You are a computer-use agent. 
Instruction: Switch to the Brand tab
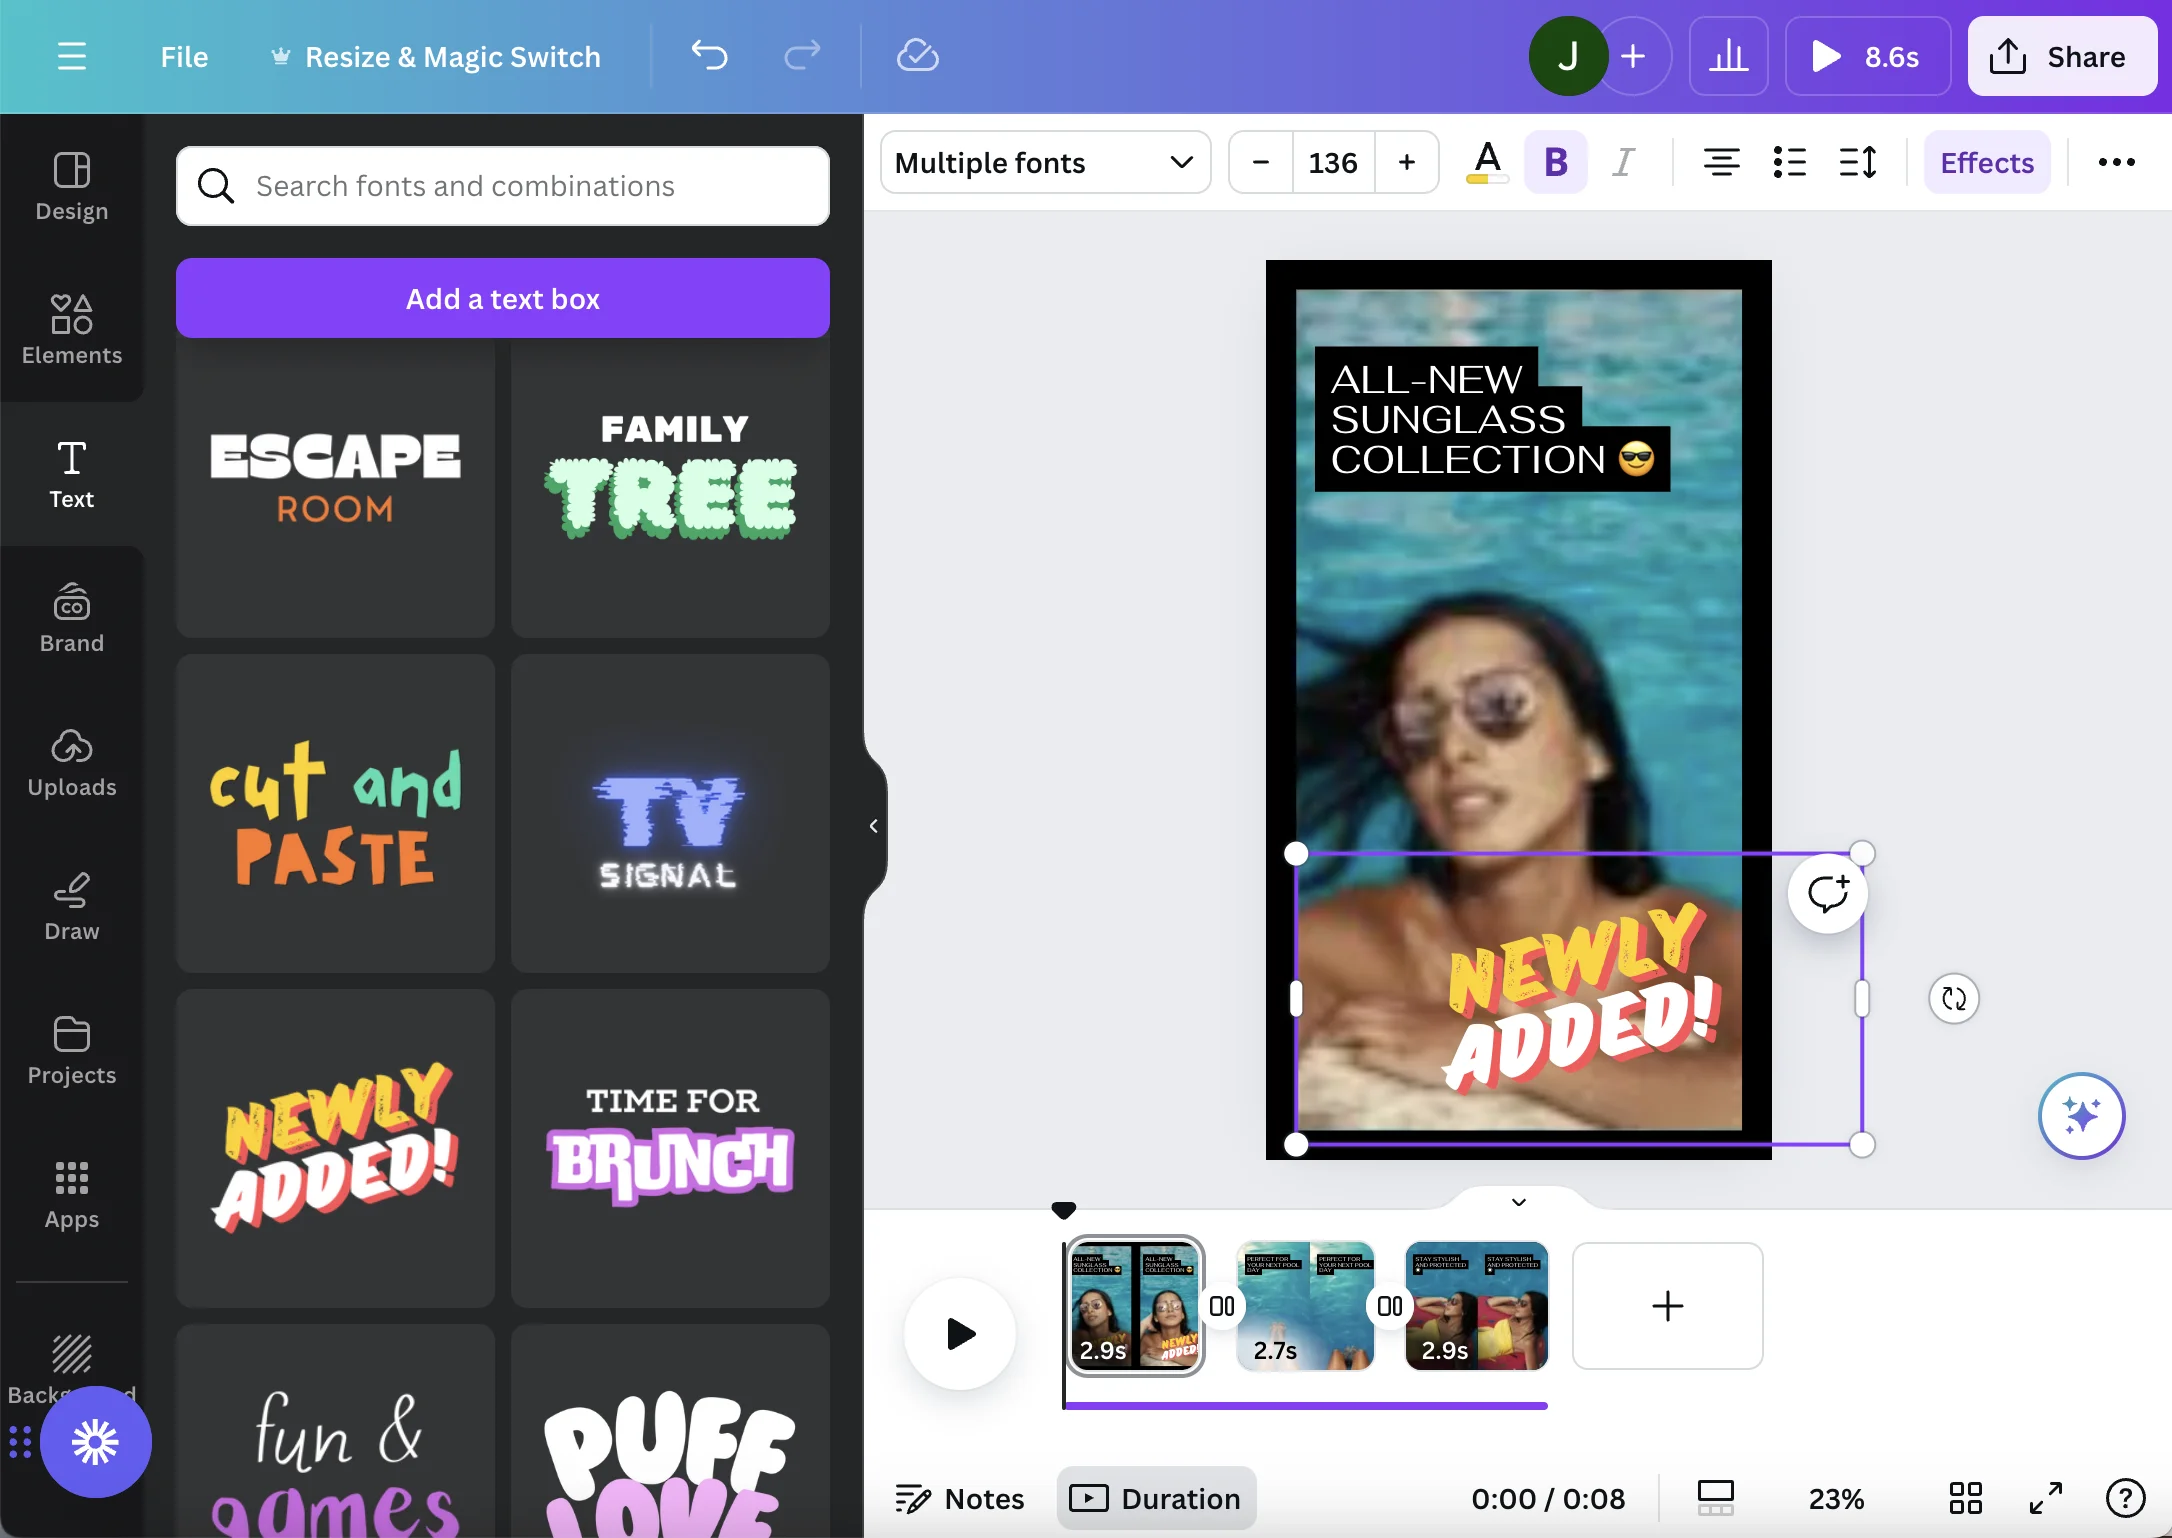pyautogui.click(x=71, y=619)
